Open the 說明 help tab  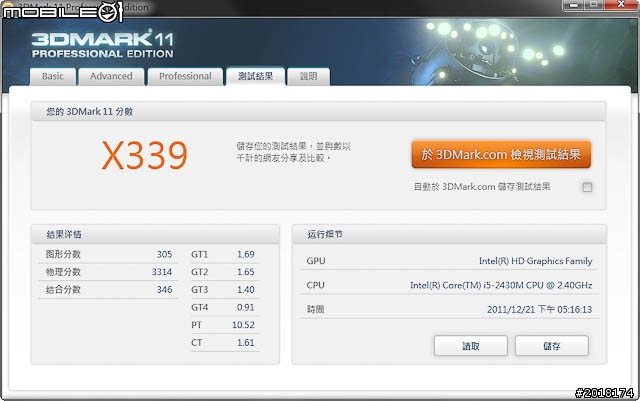[309, 76]
